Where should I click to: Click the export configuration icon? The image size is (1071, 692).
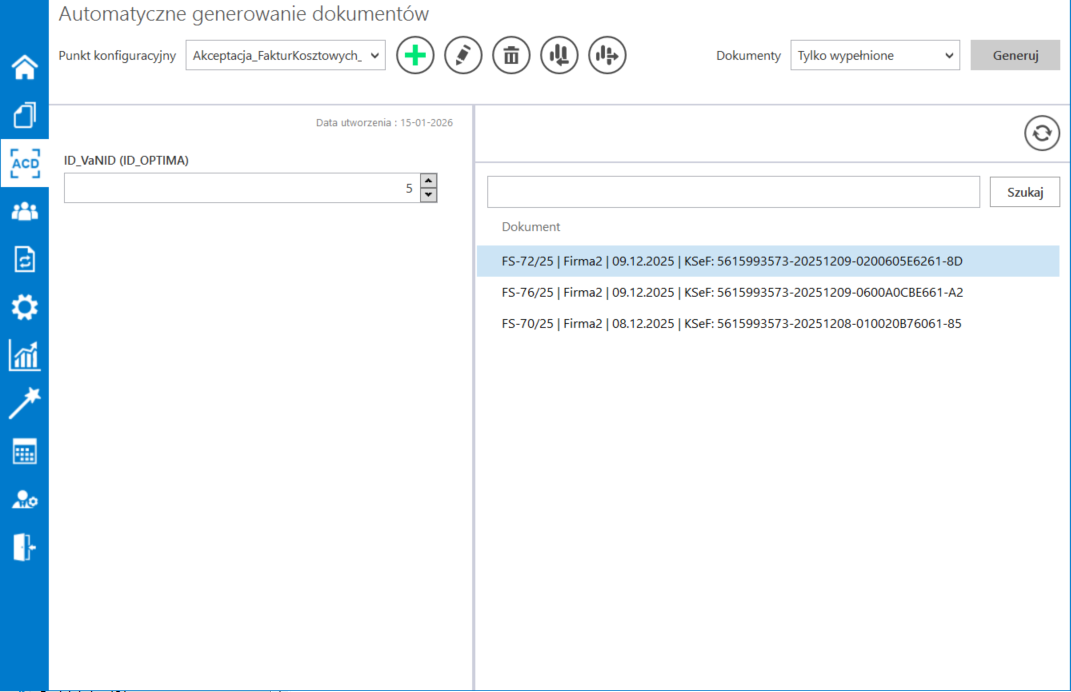pos(607,55)
